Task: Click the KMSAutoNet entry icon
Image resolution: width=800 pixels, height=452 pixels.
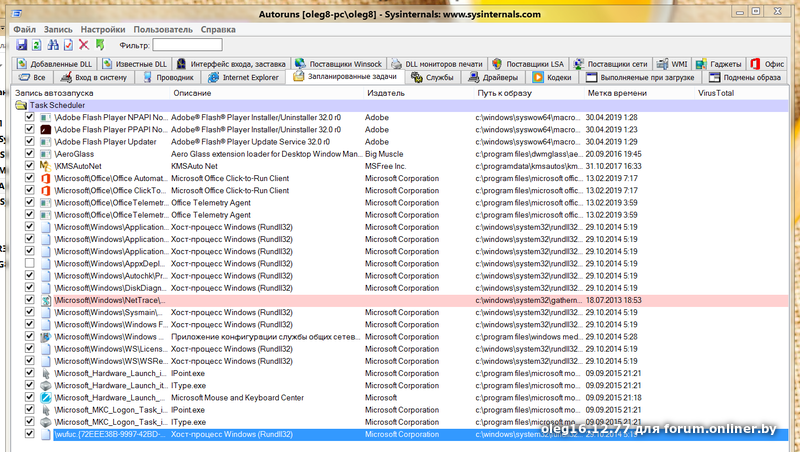Action: [x=45, y=166]
